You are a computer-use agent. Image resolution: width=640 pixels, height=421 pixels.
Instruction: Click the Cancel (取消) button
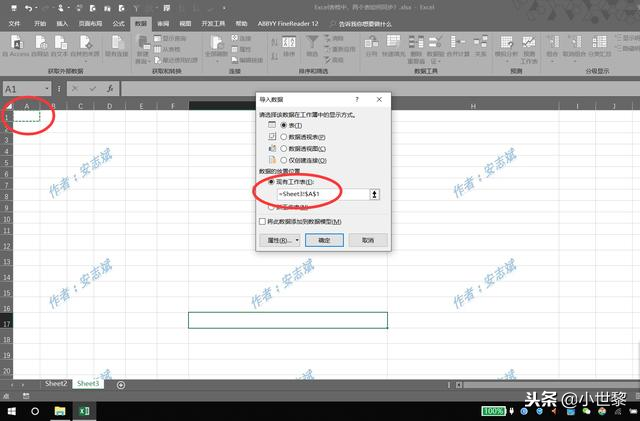[x=368, y=240]
